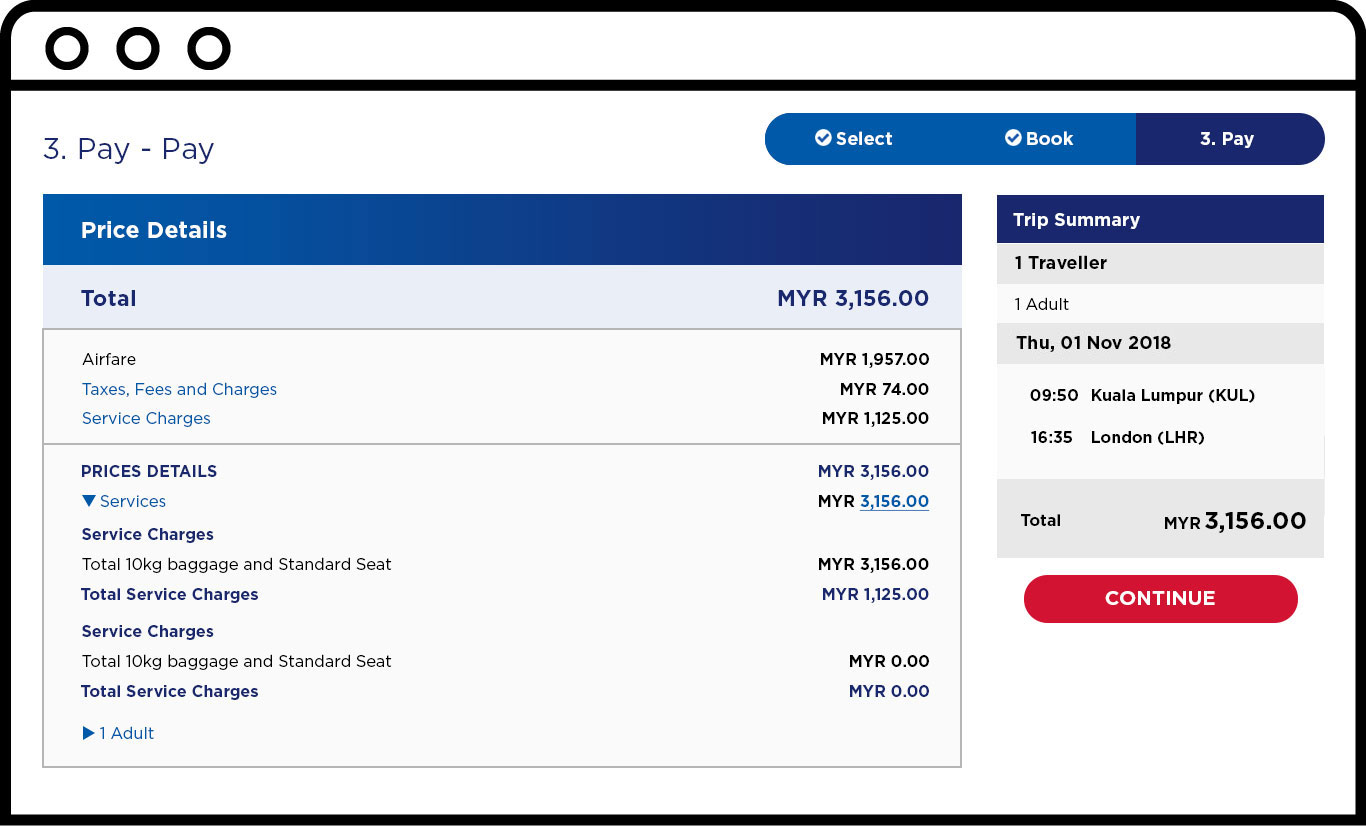Click the Price Details header bar
Viewport: 1366px width, 826px height.
tap(502, 230)
